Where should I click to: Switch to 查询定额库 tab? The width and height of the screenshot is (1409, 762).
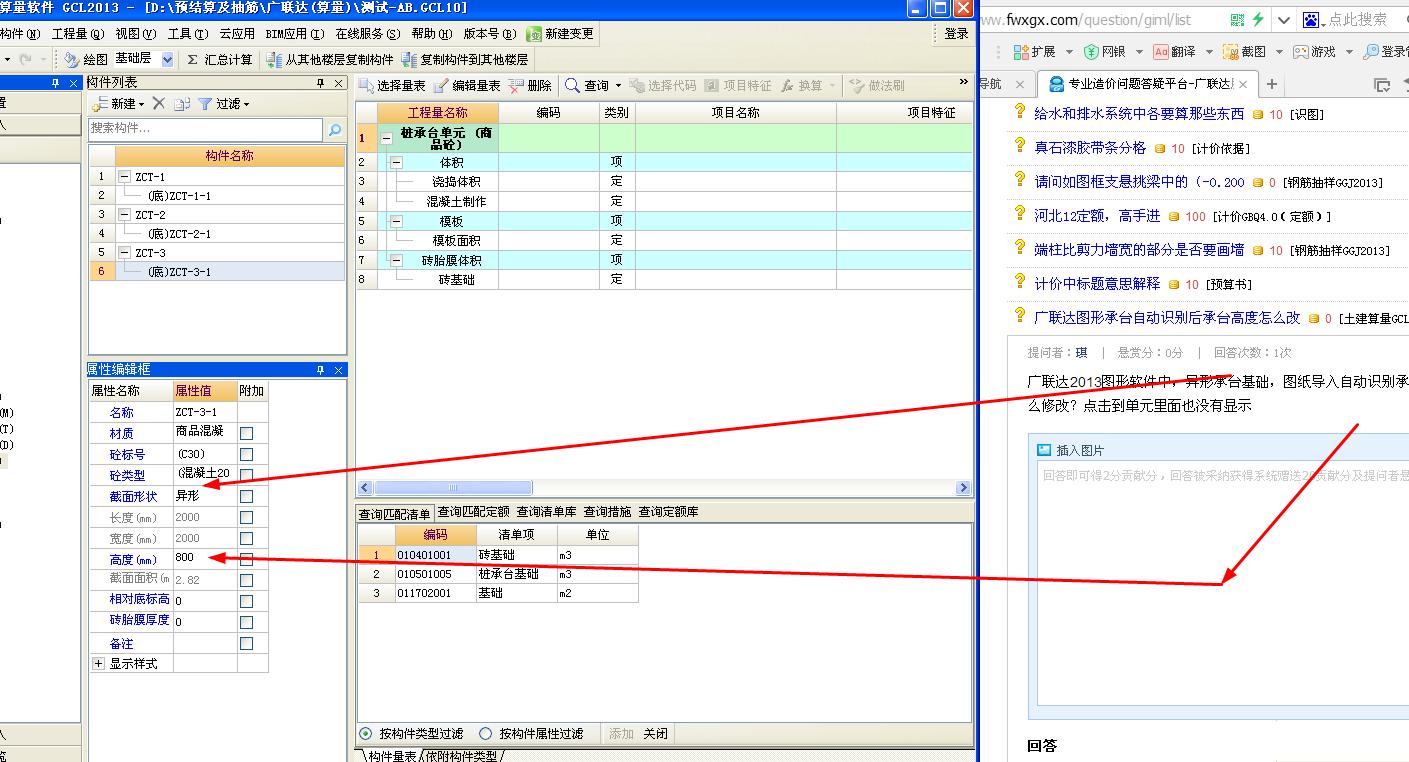coord(668,512)
